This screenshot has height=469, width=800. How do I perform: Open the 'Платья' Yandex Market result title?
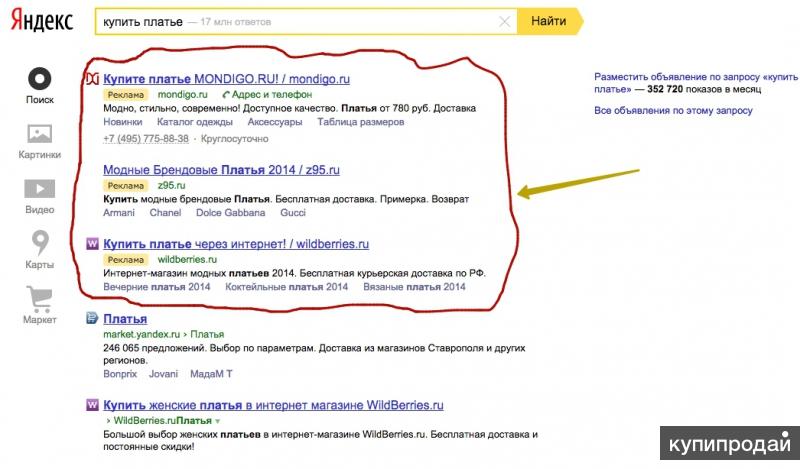click(x=125, y=319)
